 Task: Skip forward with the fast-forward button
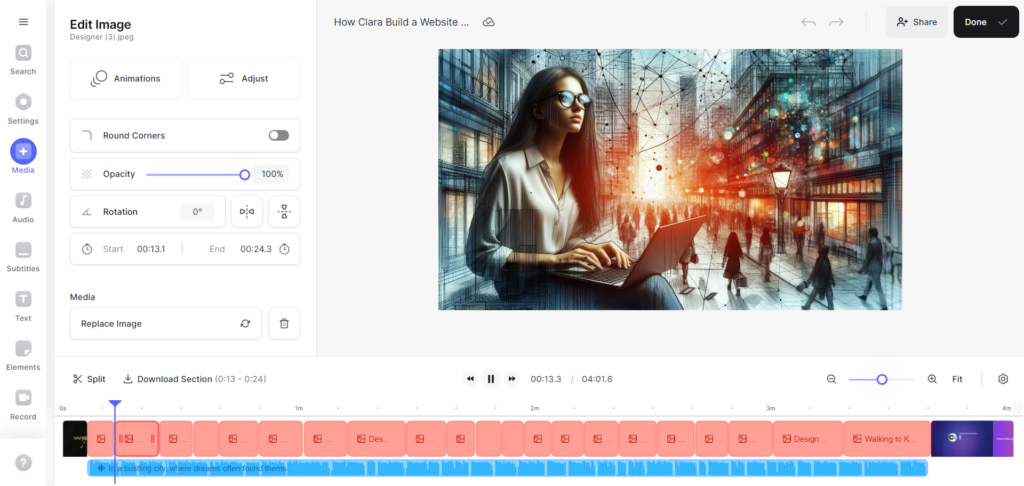(512, 379)
